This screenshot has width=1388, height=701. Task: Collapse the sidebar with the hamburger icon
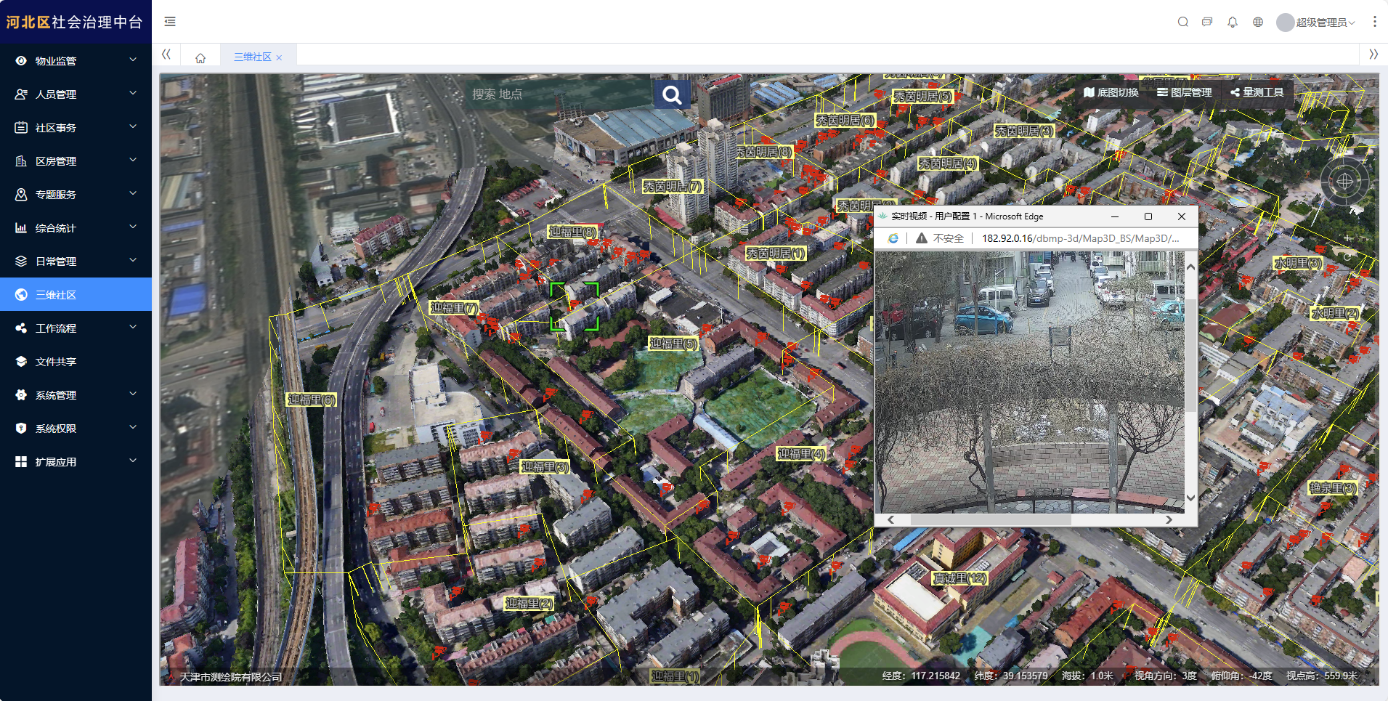point(170,22)
